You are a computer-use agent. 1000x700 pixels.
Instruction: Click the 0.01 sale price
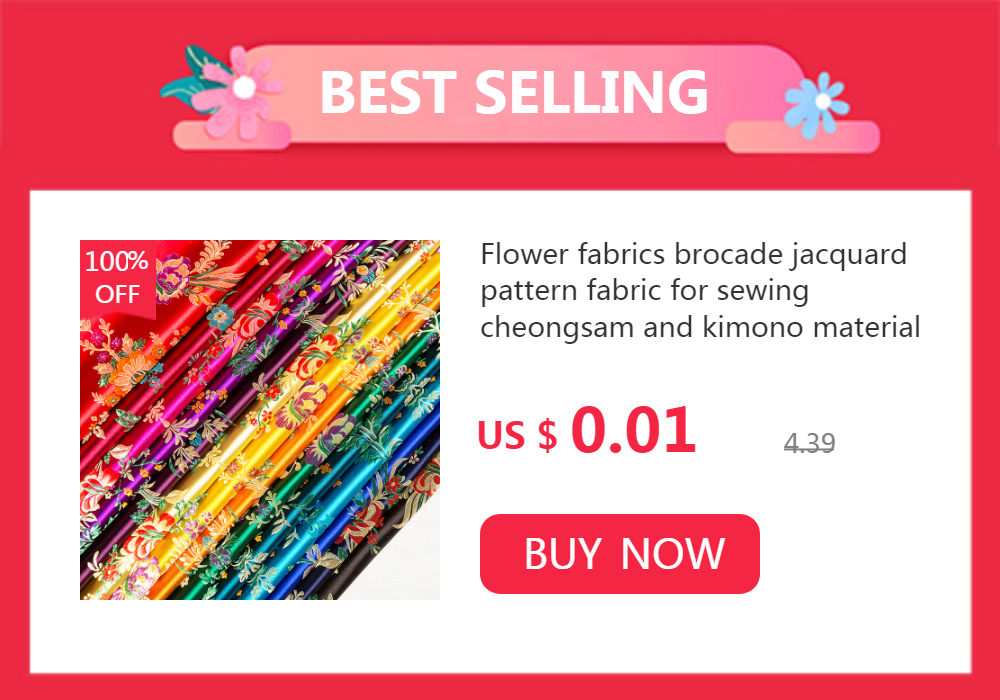633,431
